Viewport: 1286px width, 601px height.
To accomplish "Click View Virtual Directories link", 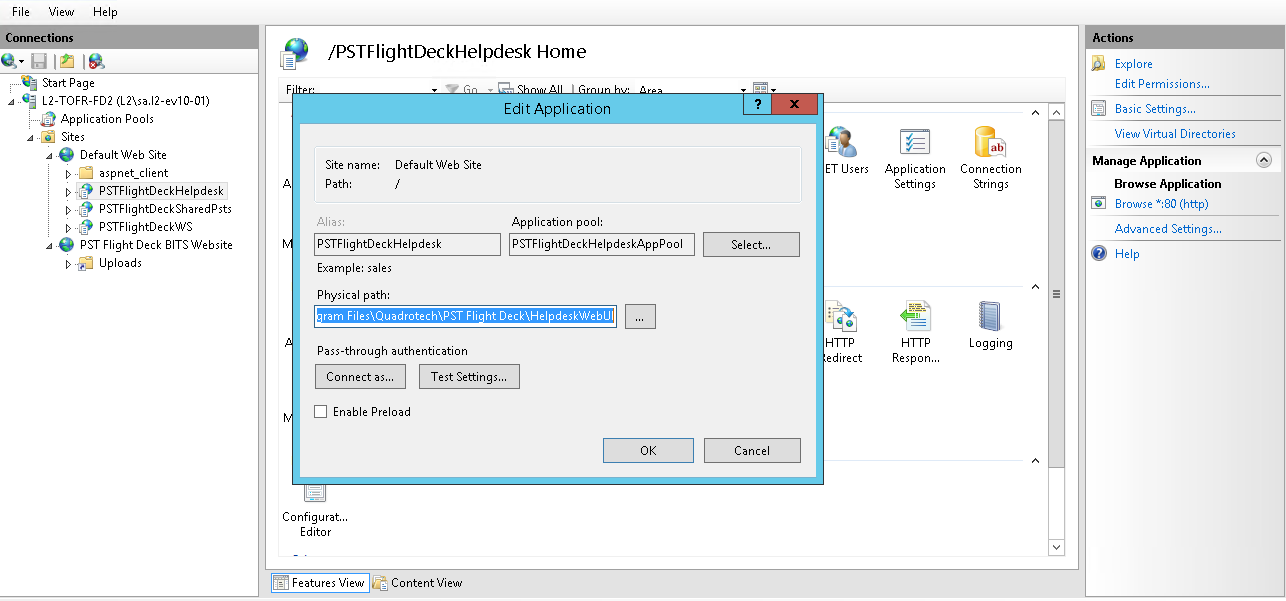I will (x=1175, y=134).
